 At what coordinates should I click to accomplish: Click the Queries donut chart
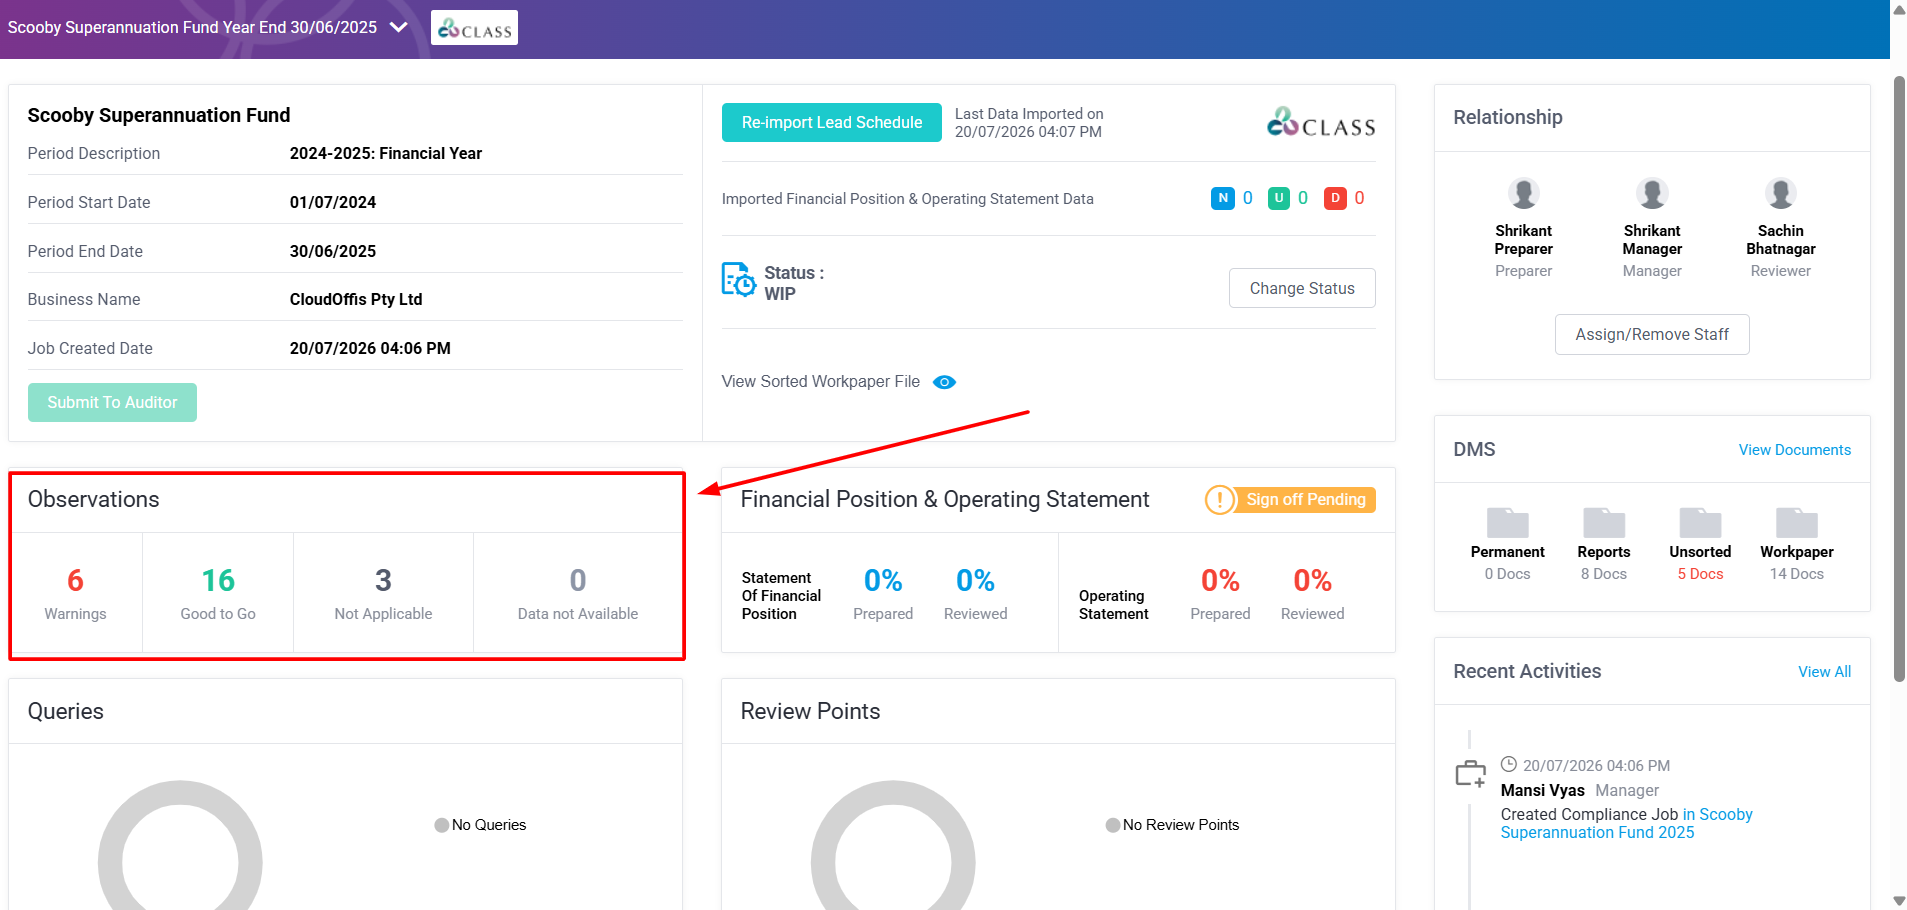[180, 845]
